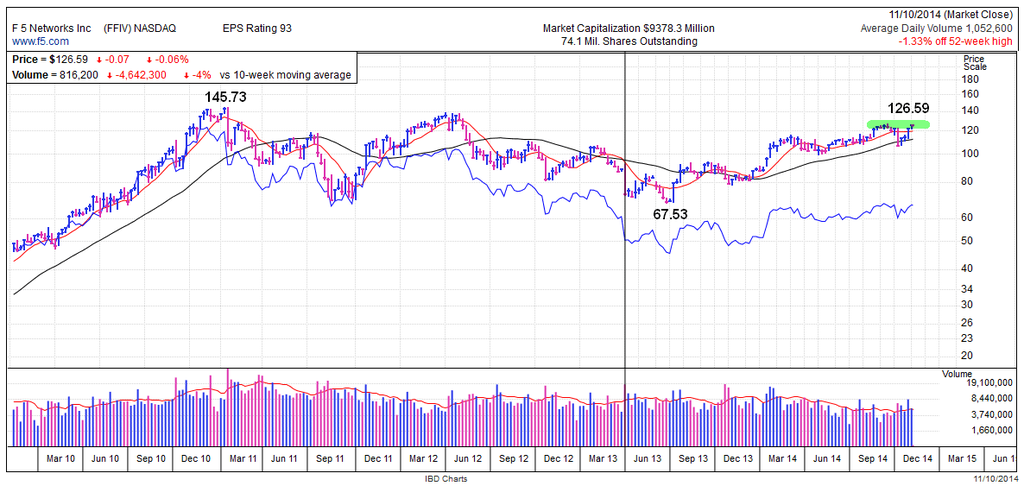Click the Mar 10 date axis label
This screenshot has height=486, width=1024.
(x=62, y=459)
